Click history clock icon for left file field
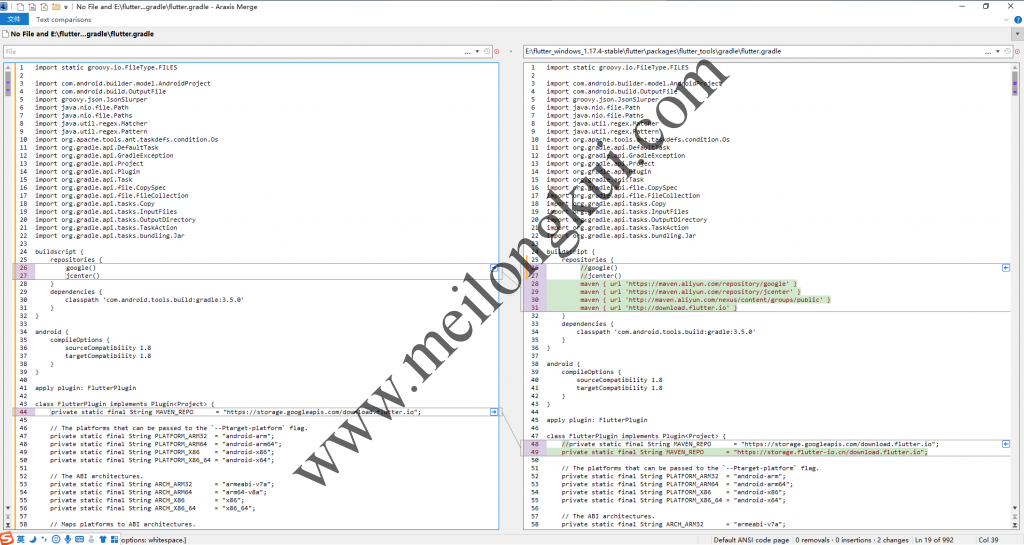 pos(487,51)
